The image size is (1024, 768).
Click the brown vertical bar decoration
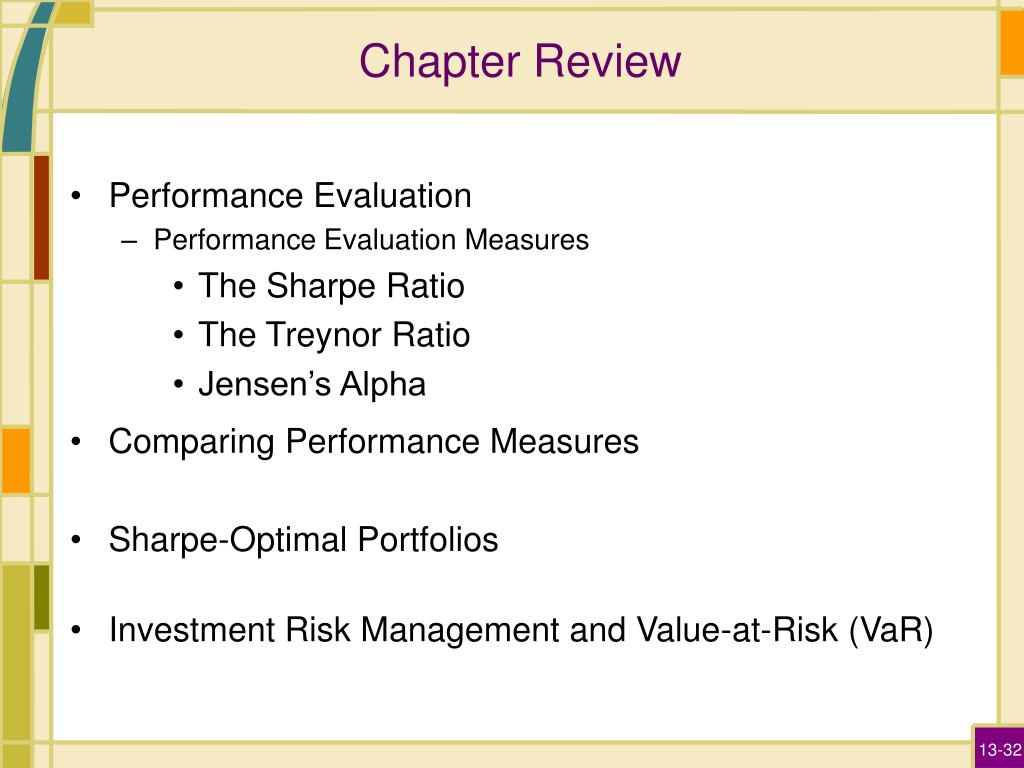click(41, 217)
